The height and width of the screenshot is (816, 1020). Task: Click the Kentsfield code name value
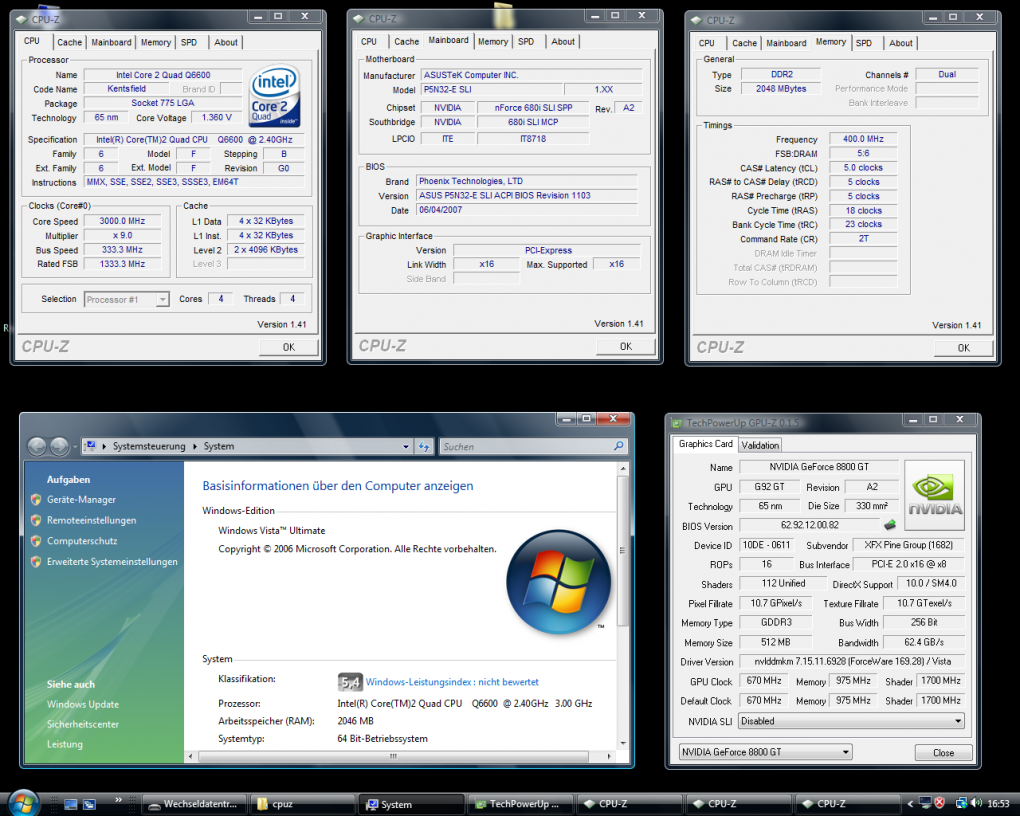pos(126,88)
